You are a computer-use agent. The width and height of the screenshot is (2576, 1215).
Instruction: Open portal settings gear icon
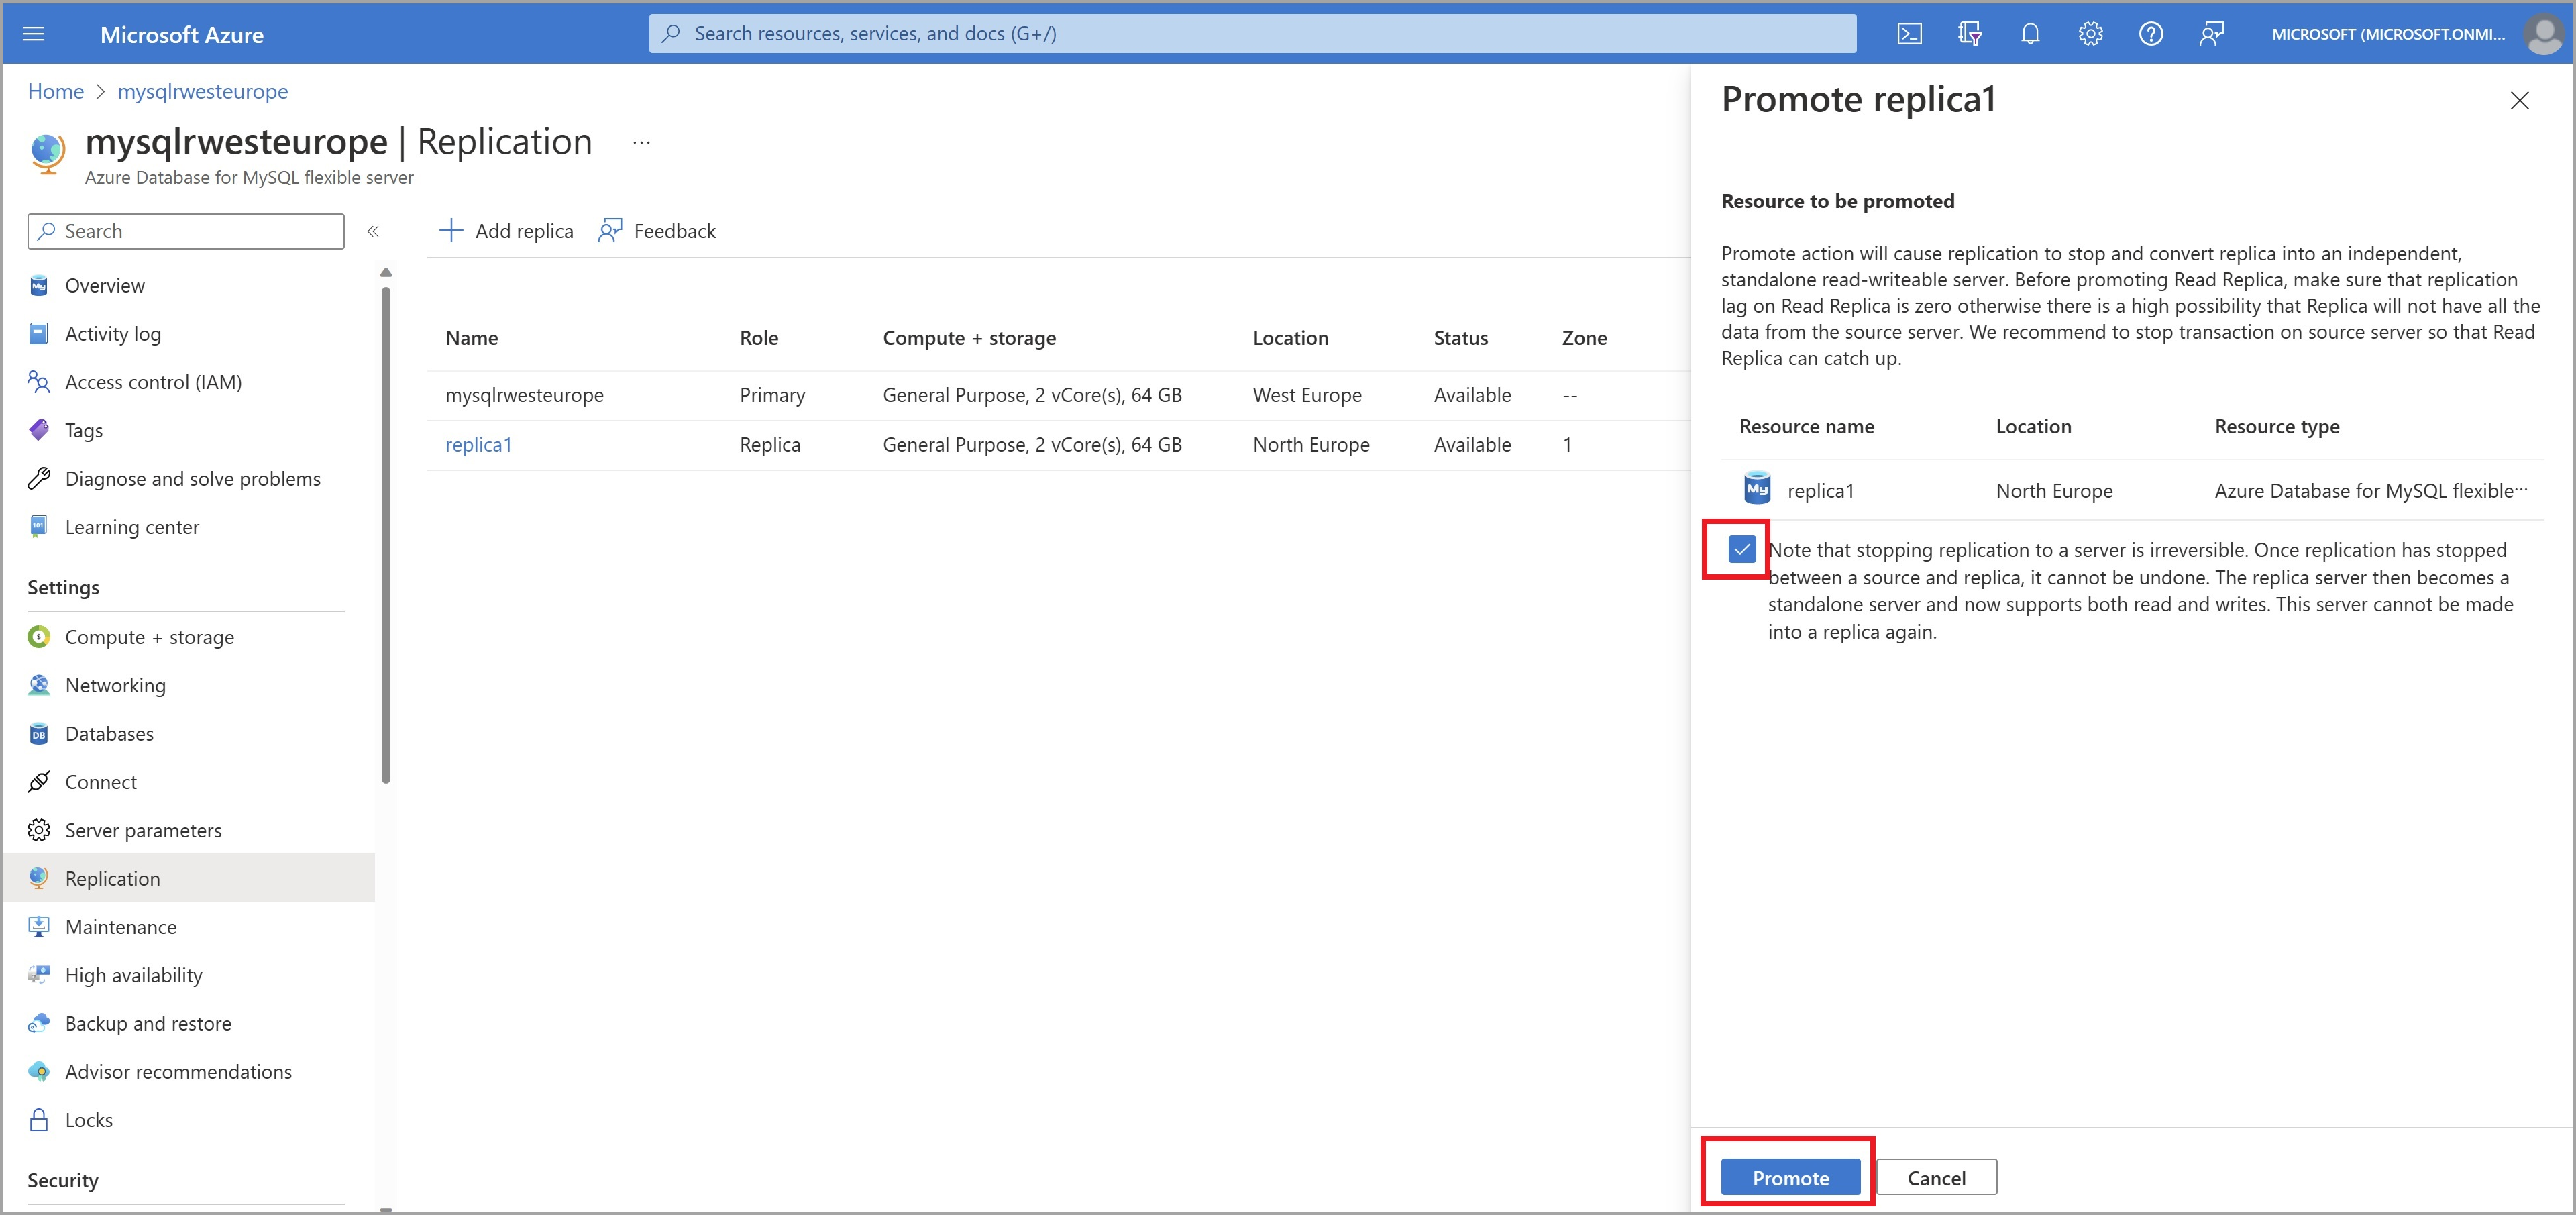(2090, 34)
